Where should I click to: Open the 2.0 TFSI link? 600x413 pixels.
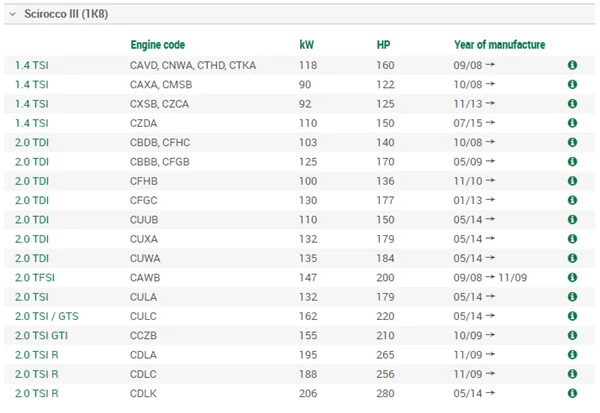click(35, 278)
